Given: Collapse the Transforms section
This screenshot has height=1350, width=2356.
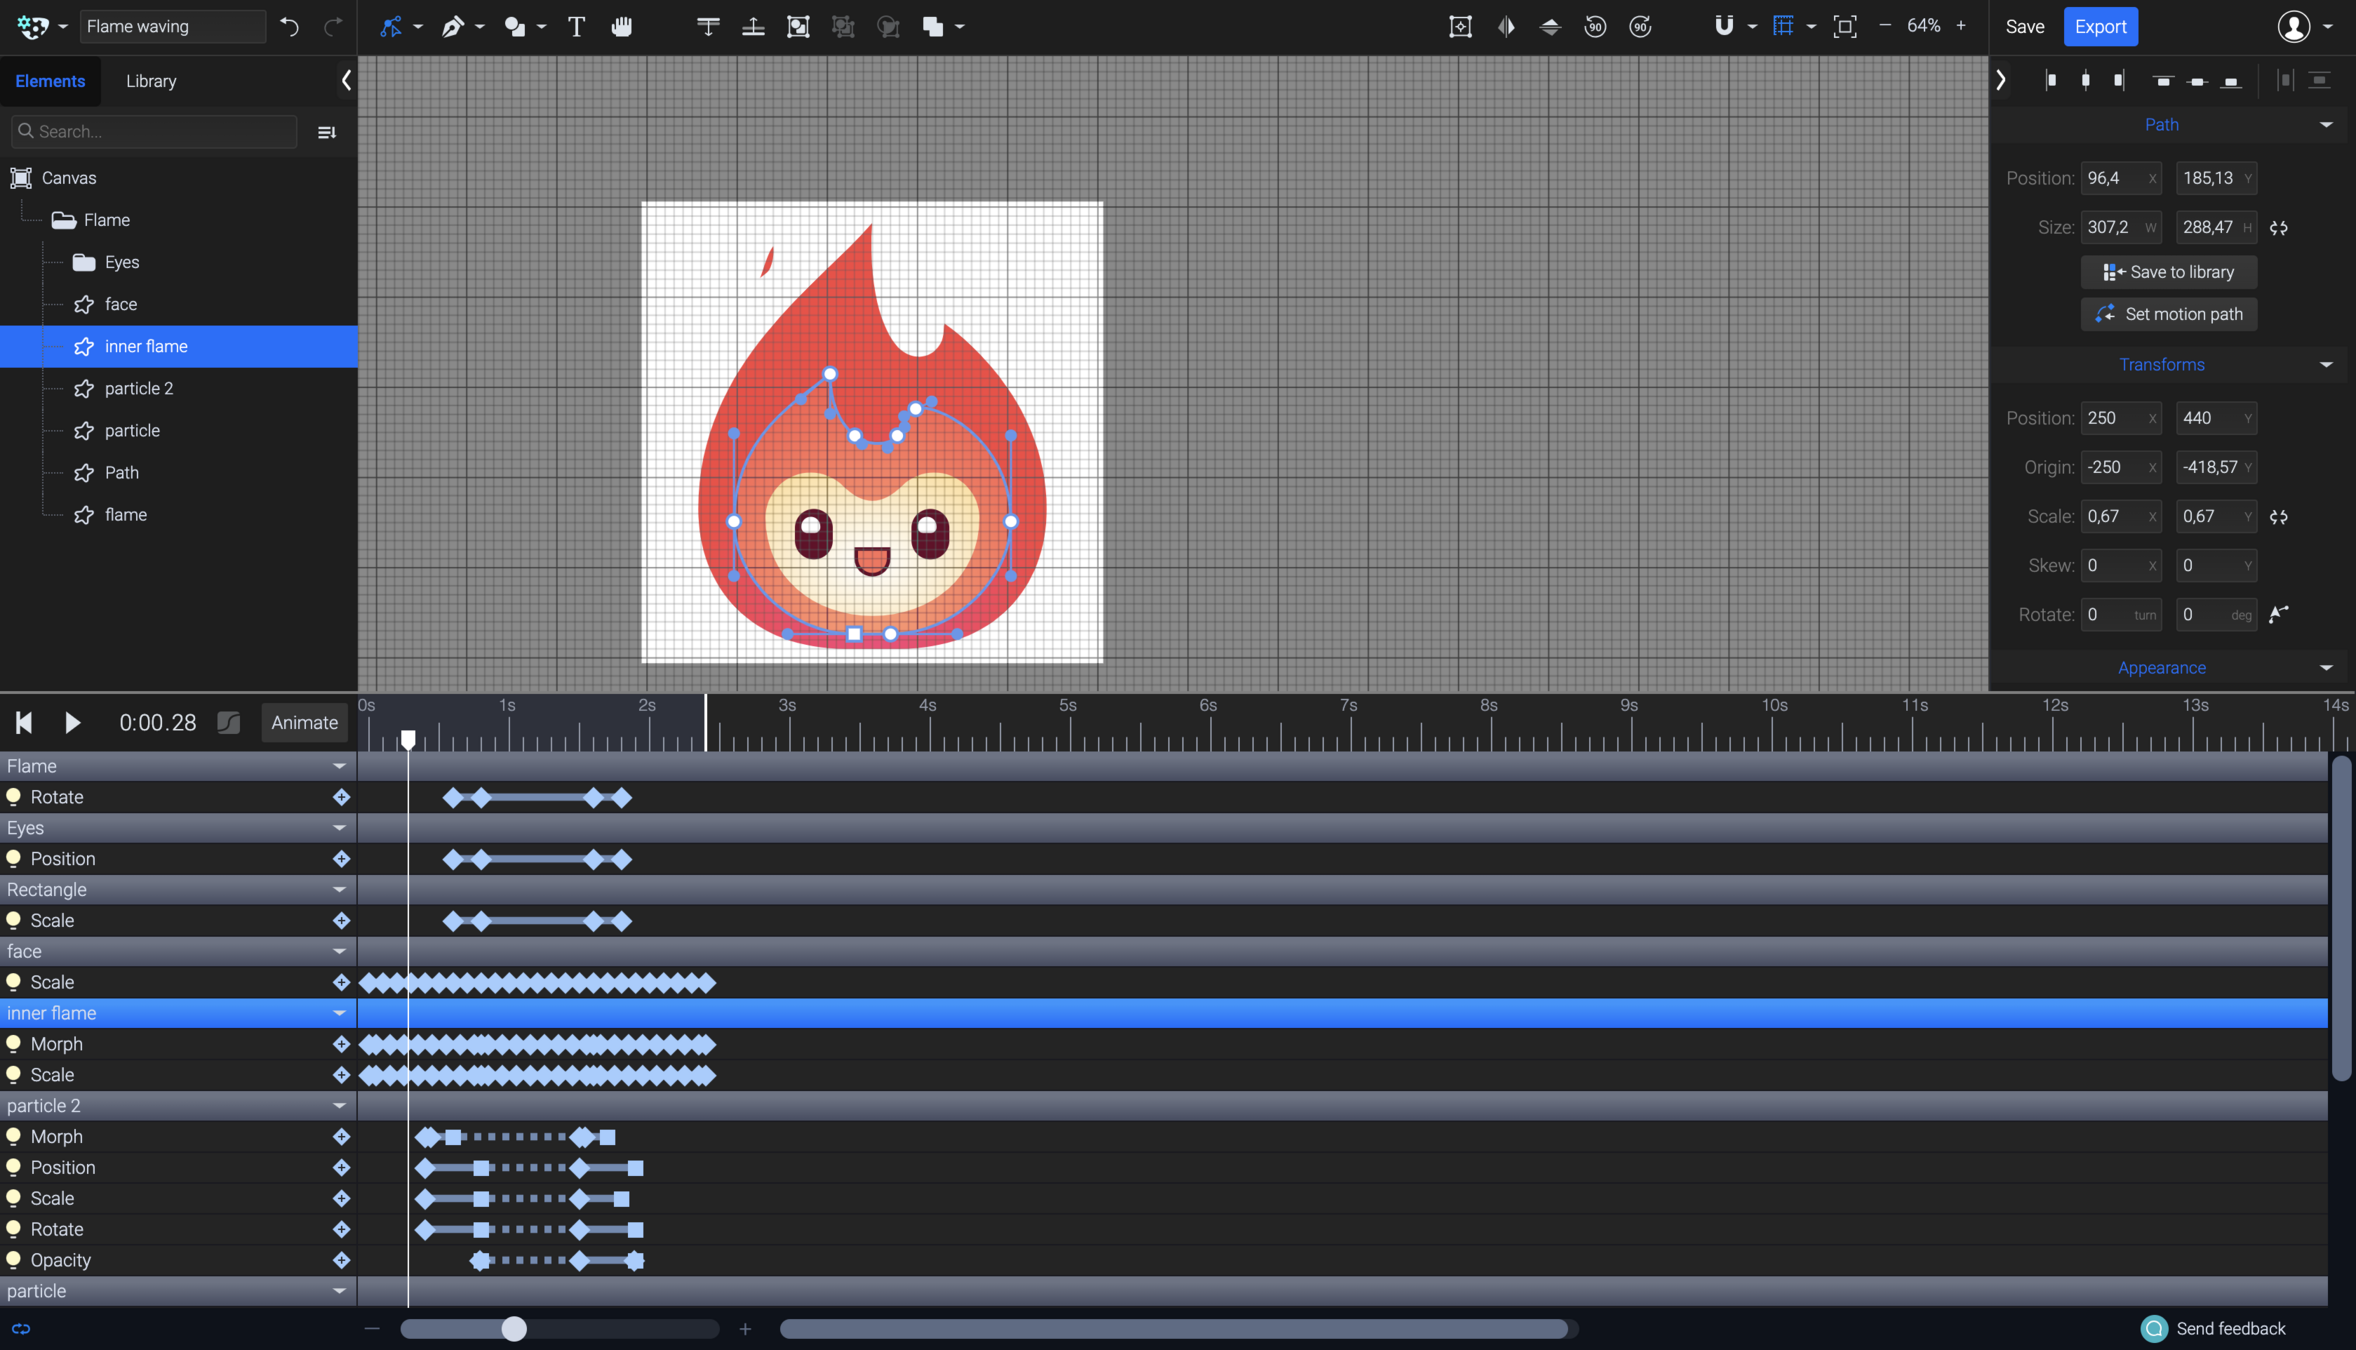Looking at the screenshot, I should click(2326, 365).
